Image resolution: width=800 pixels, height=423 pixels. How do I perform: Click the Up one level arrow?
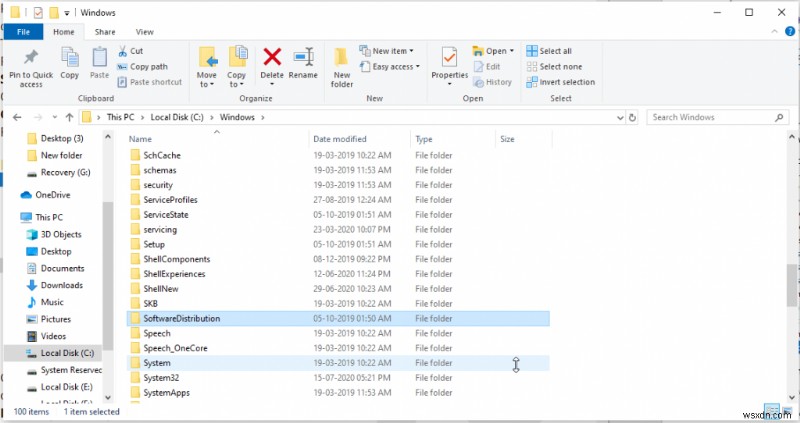click(x=69, y=117)
